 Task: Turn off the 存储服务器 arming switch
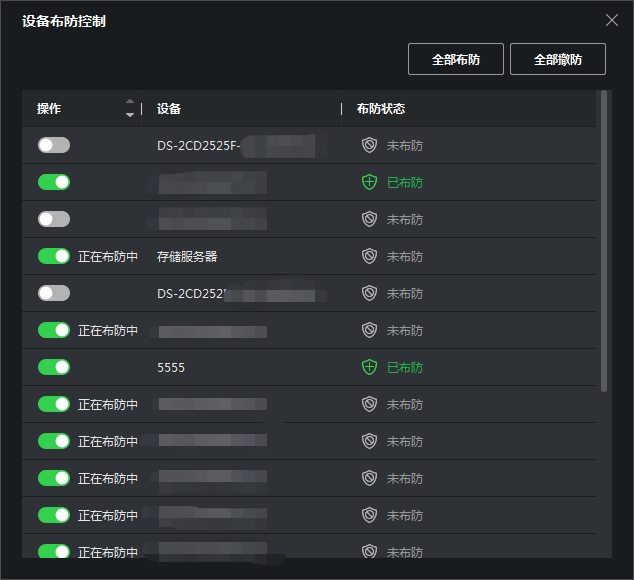click(x=54, y=256)
